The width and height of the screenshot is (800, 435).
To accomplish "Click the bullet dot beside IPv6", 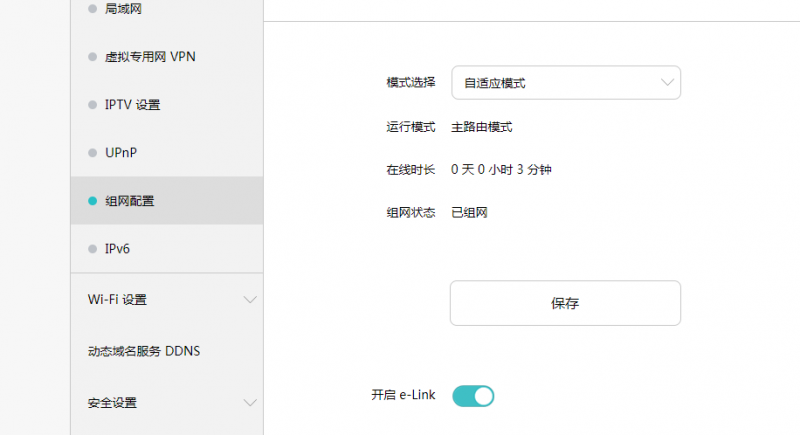I will 92,249.
